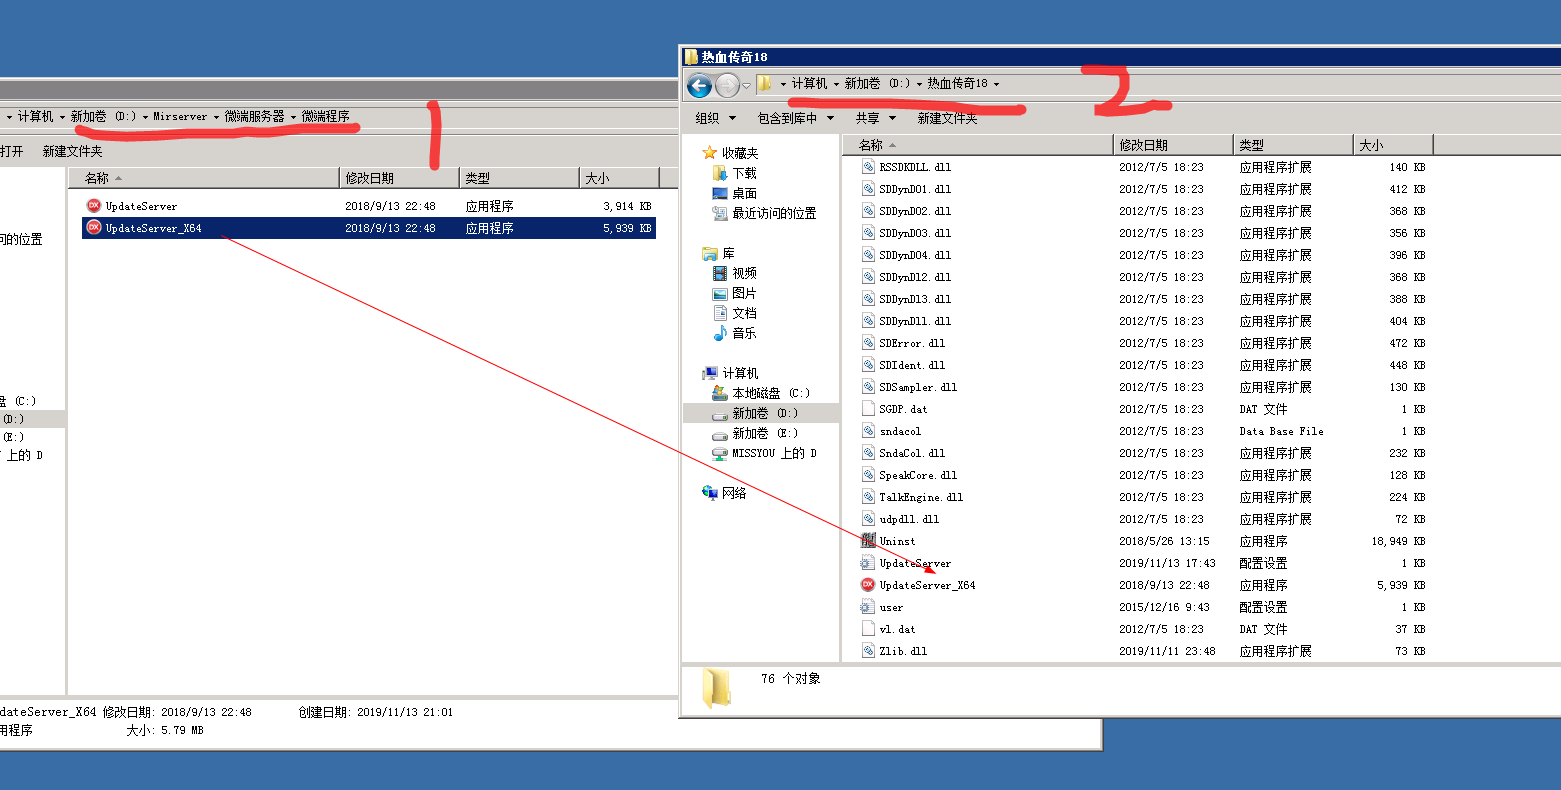The height and width of the screenshot is (790, 1561).
Task: Select 新加卷 (D:) in right address bar
Action: [x=877, y=83]
